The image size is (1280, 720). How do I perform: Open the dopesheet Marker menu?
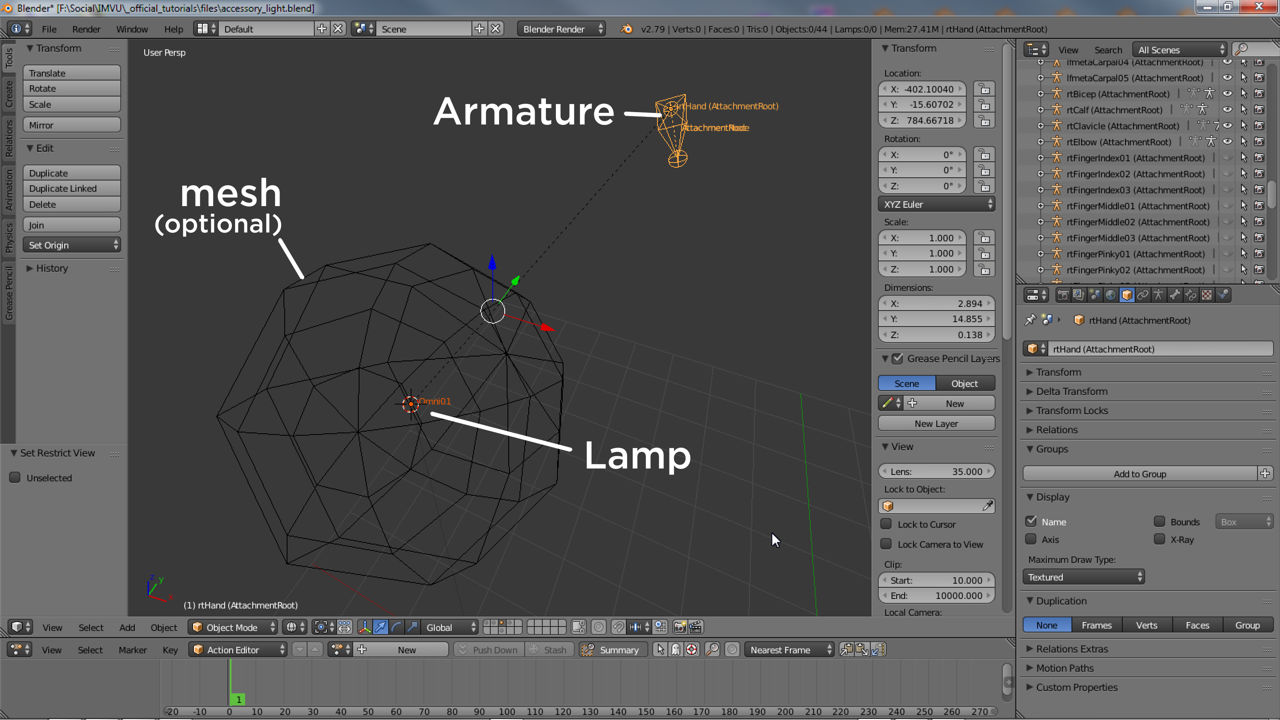pos(132,650)
